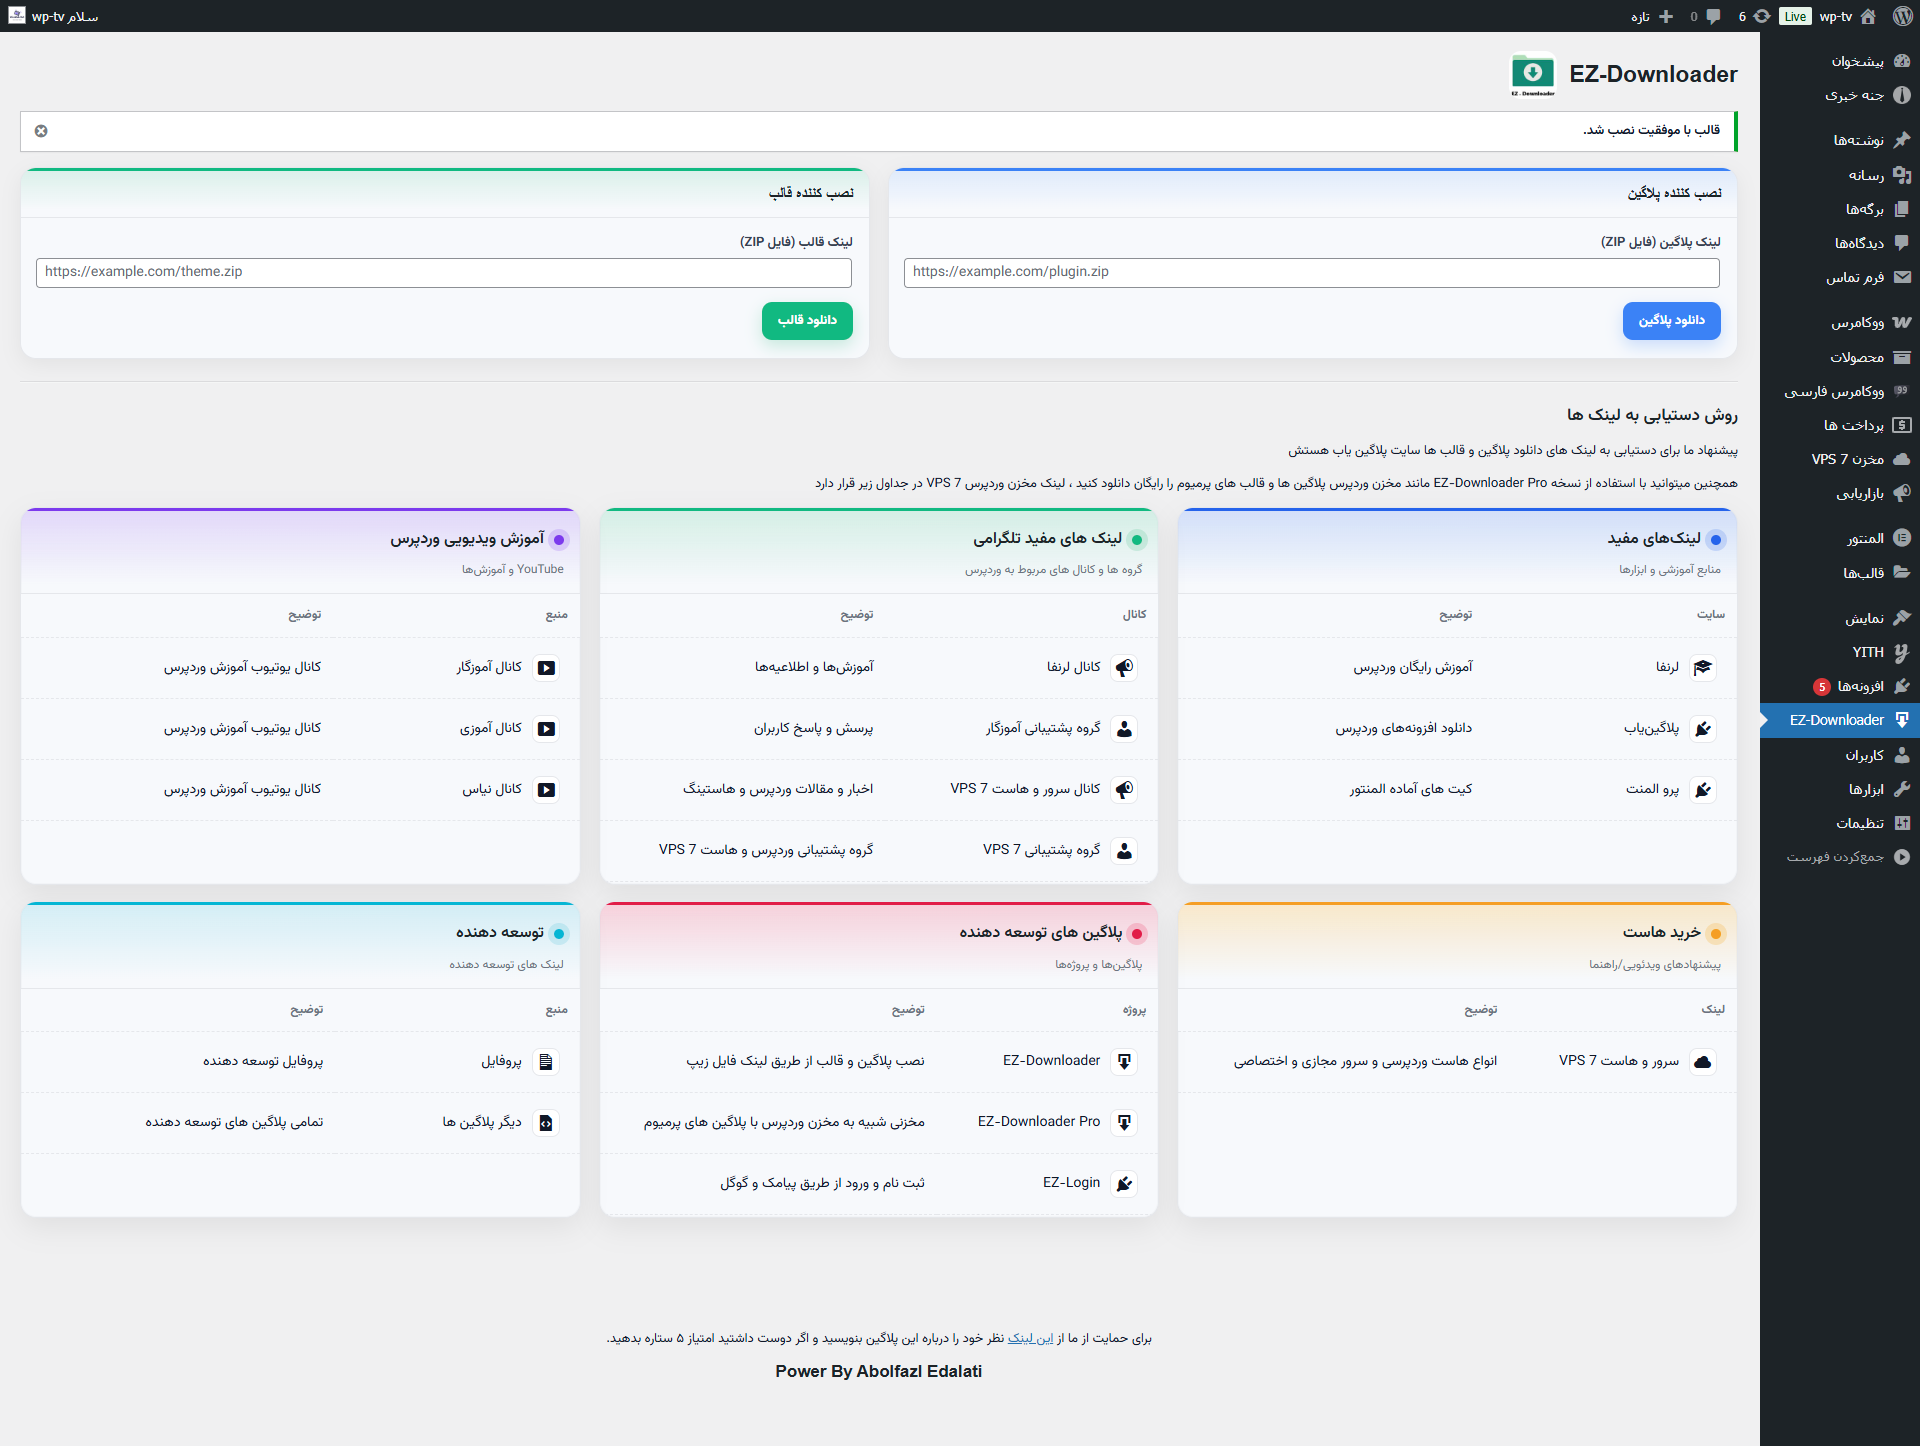This screenshot has width=1920, height=1446.
Task: Click play icon beside کانال آموزگار
Action: coord(546,668)
